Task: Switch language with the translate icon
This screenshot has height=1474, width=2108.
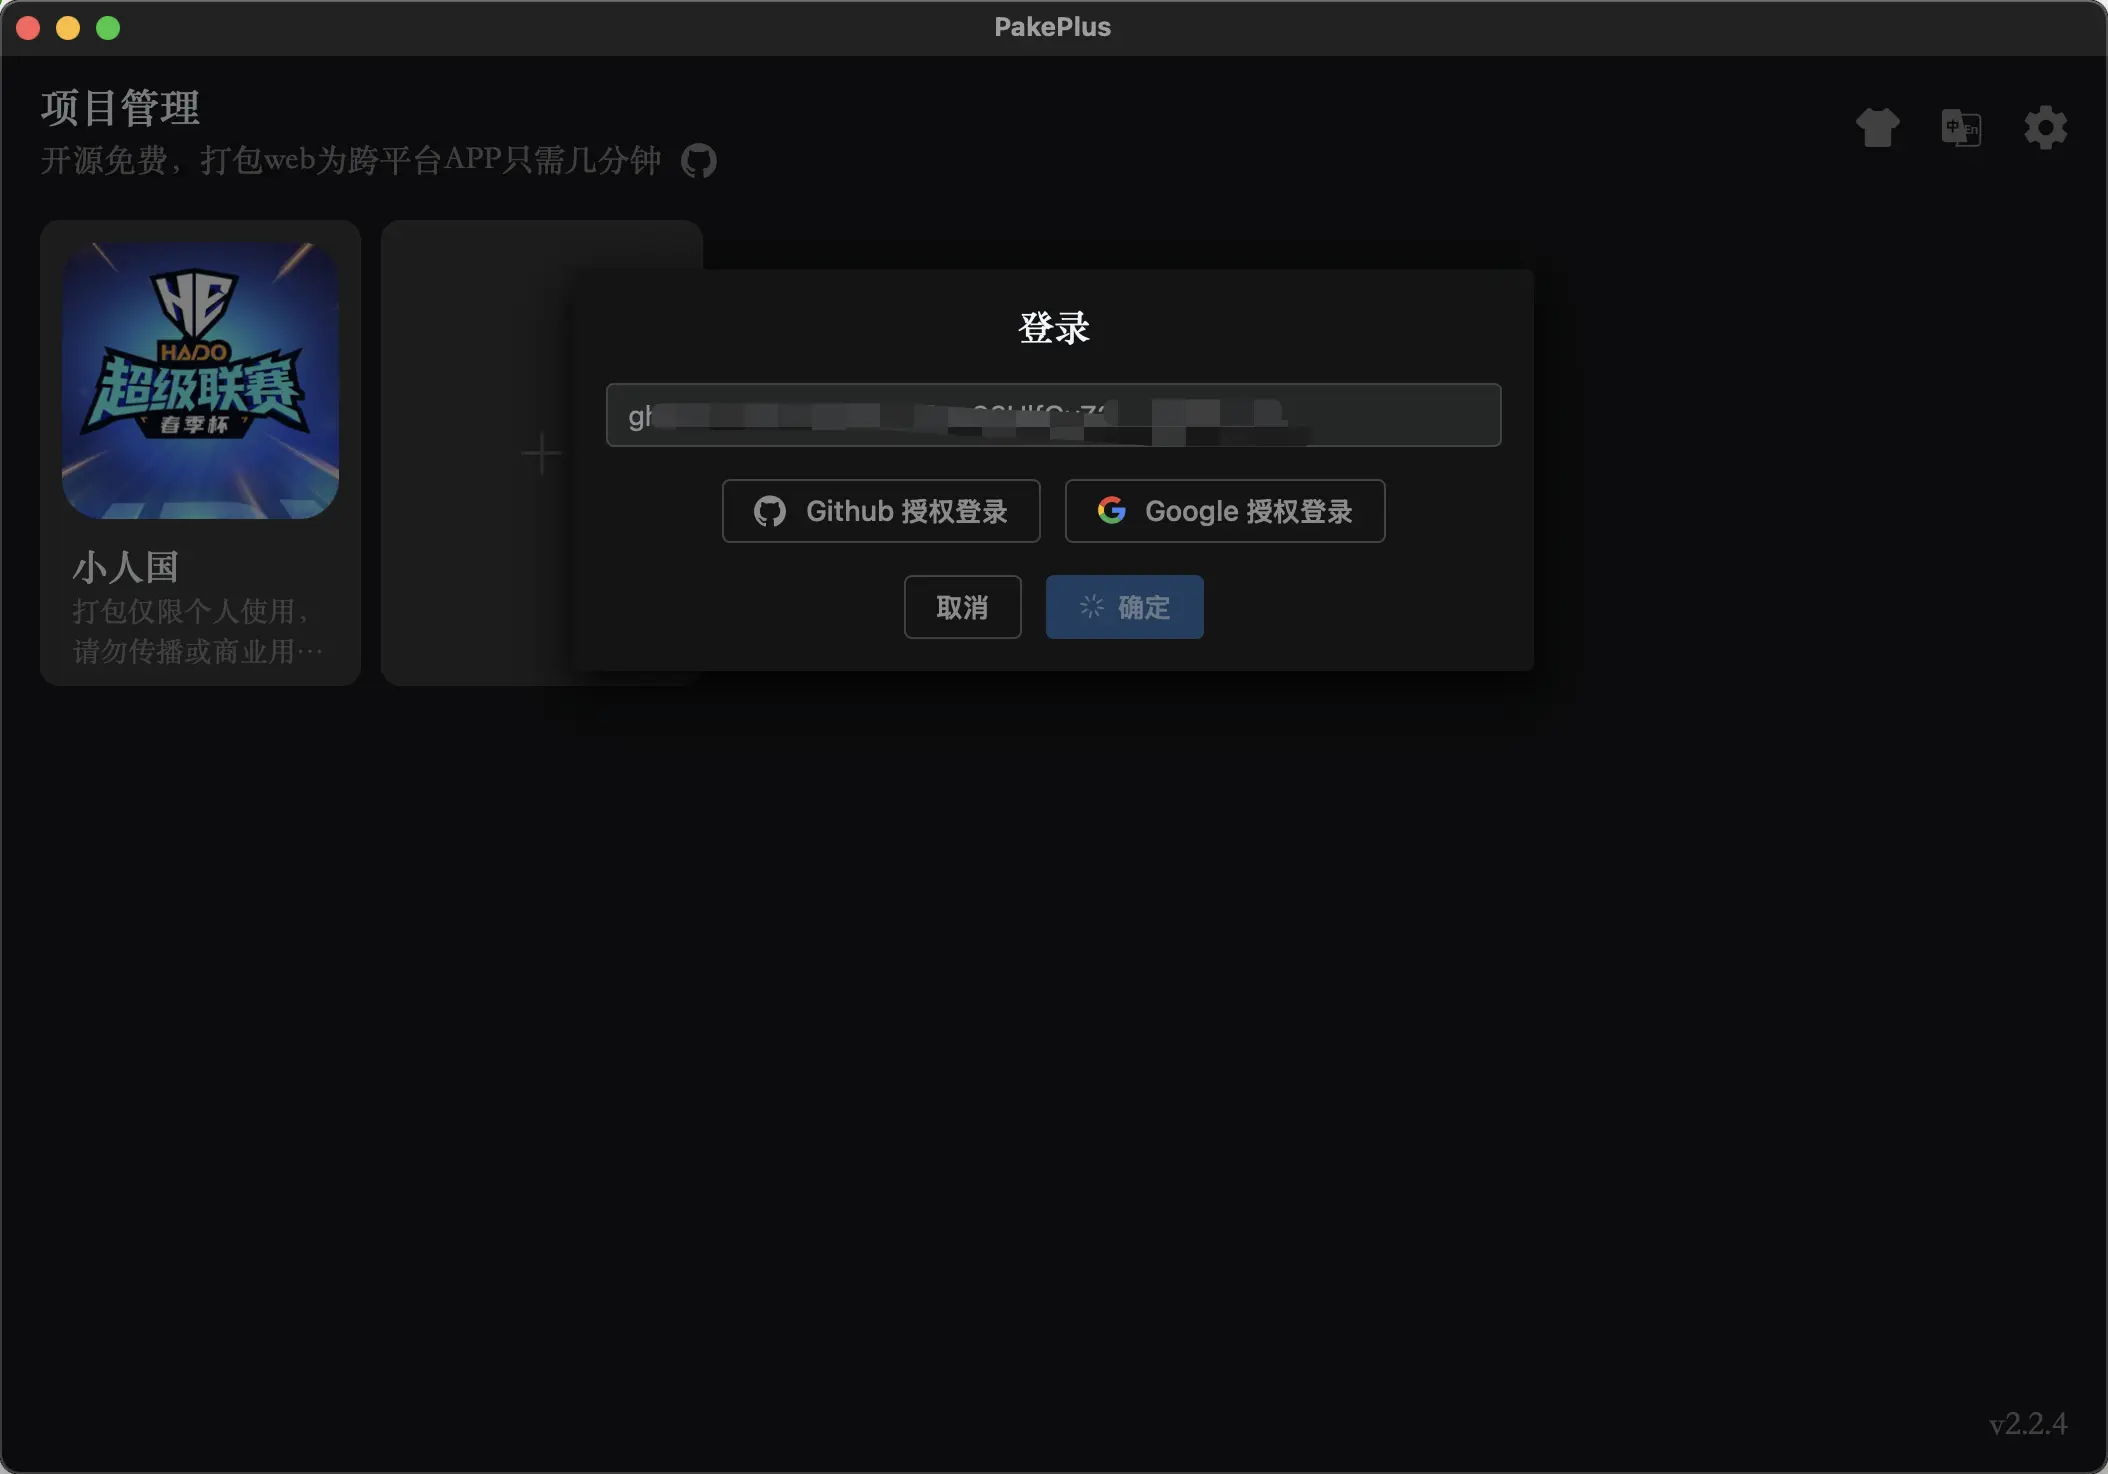Action: point(1961,128)
